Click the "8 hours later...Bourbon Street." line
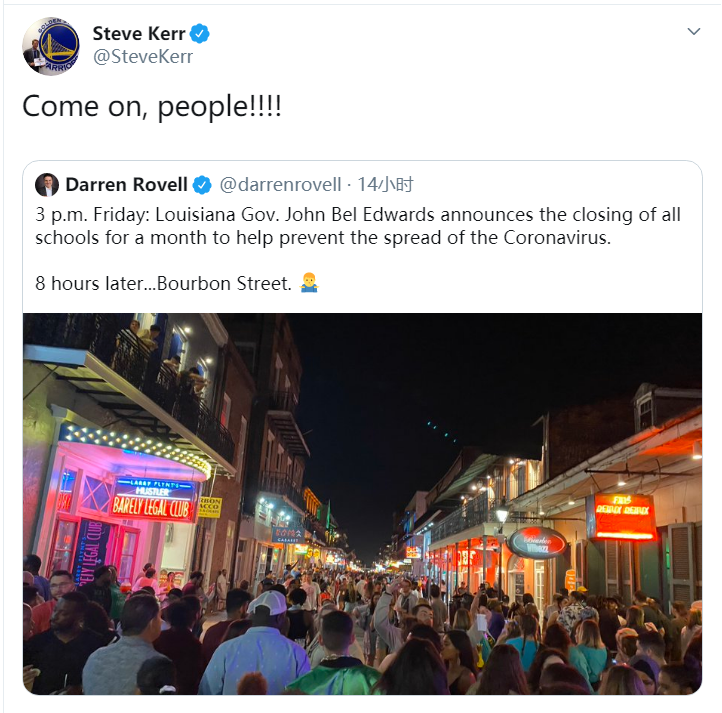The image size is (722, 713). tap(163, 283)
